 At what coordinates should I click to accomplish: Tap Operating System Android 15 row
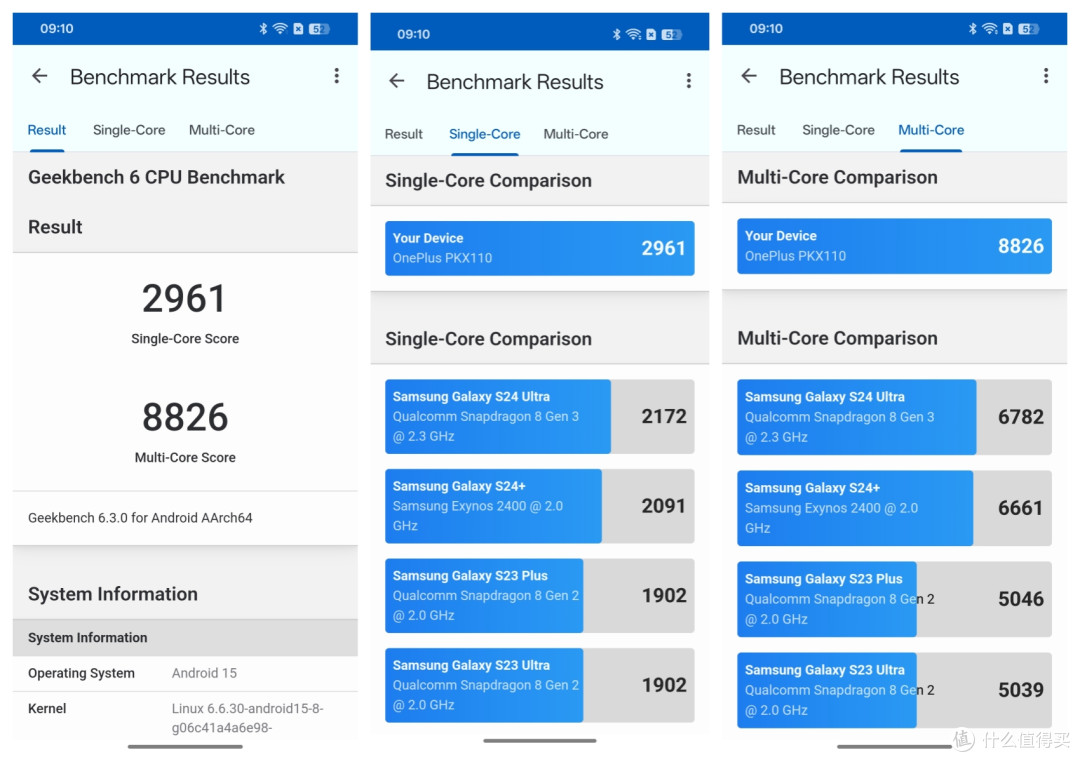185,673
